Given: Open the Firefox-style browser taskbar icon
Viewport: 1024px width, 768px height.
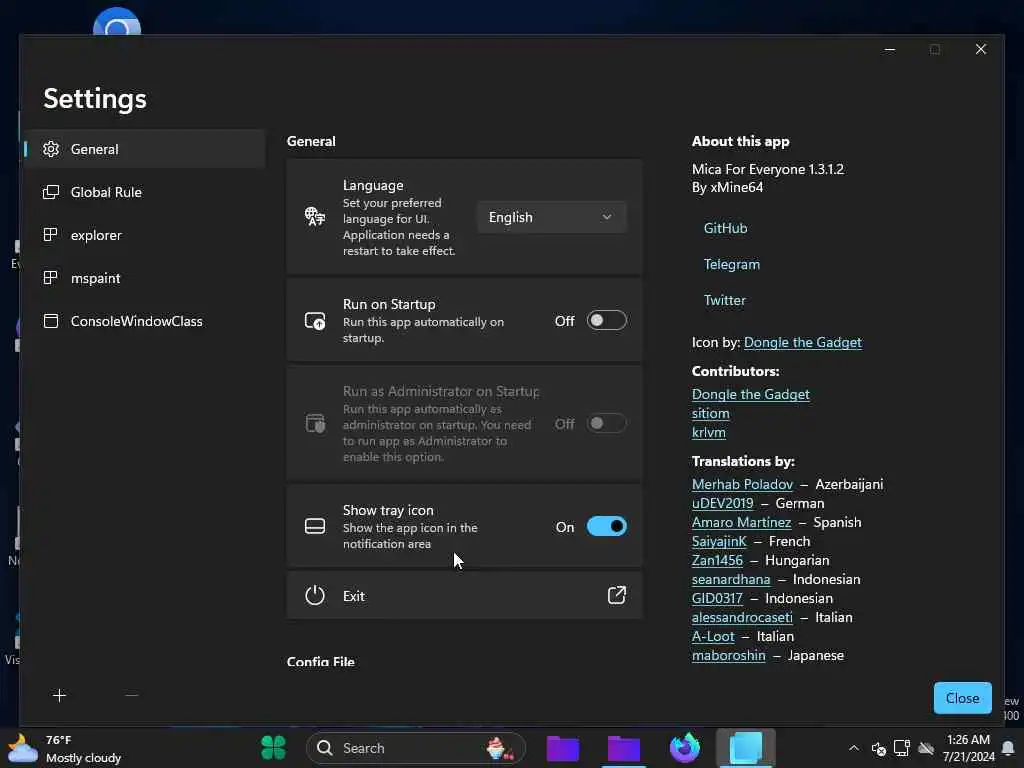Looking at the screenshot, I should (x=684, y=748).
